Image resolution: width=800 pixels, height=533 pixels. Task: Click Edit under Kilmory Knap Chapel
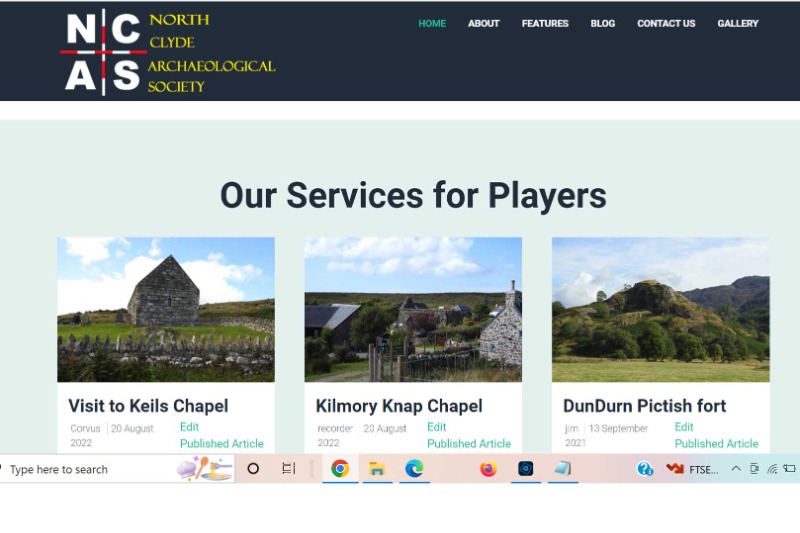(x=436, y=427)
